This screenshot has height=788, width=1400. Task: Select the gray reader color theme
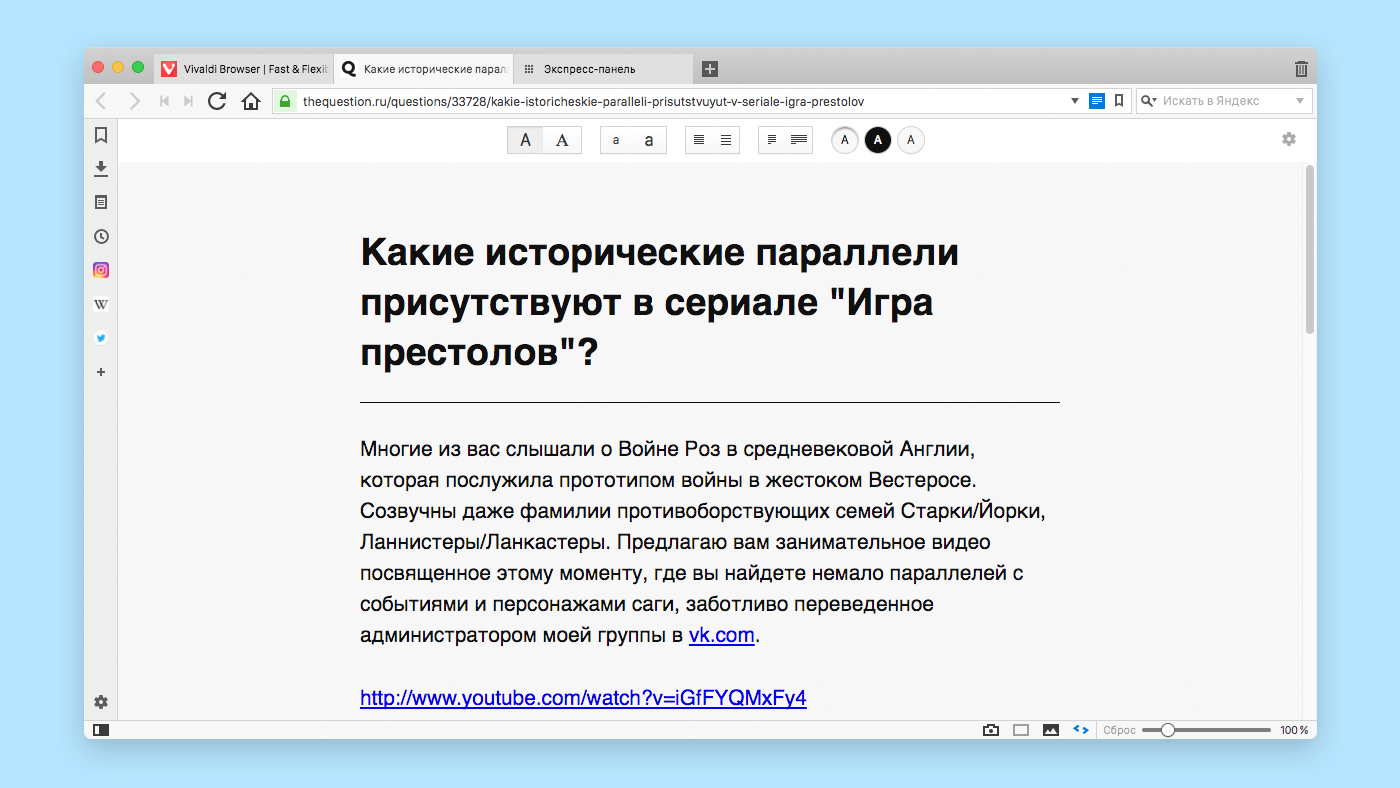point(911,140)
